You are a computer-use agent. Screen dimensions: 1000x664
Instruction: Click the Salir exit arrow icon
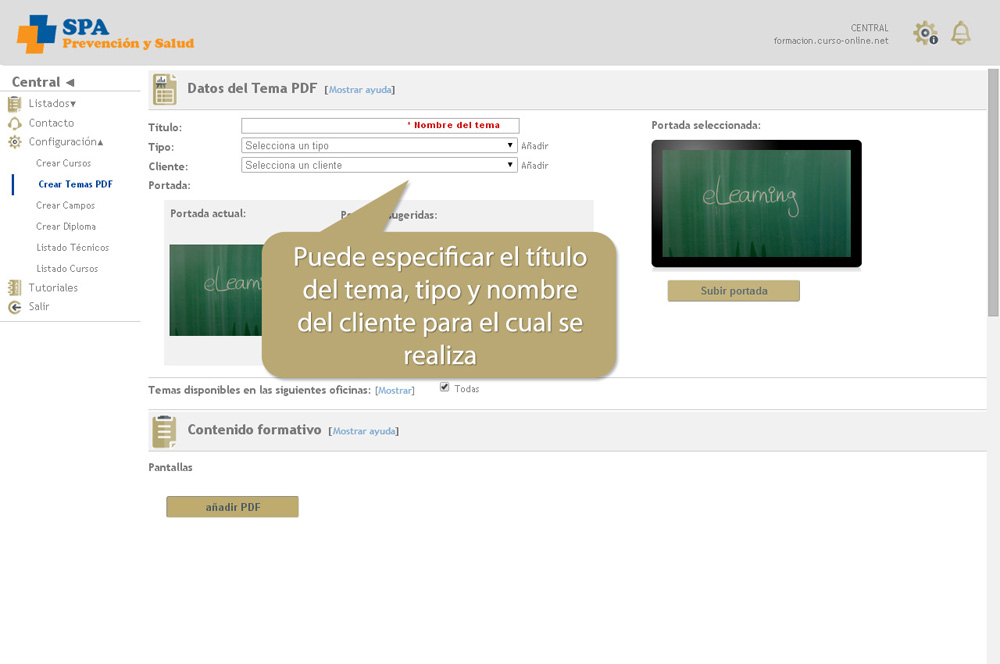(x=14, y=307)
